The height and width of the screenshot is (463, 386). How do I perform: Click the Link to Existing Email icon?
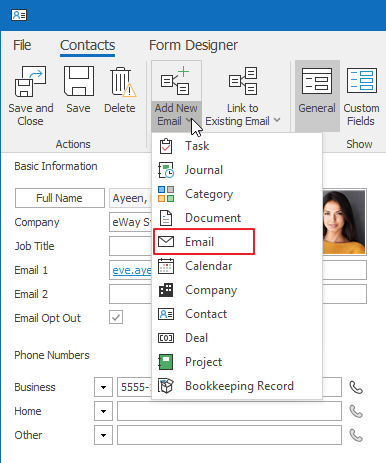(243, 81)
